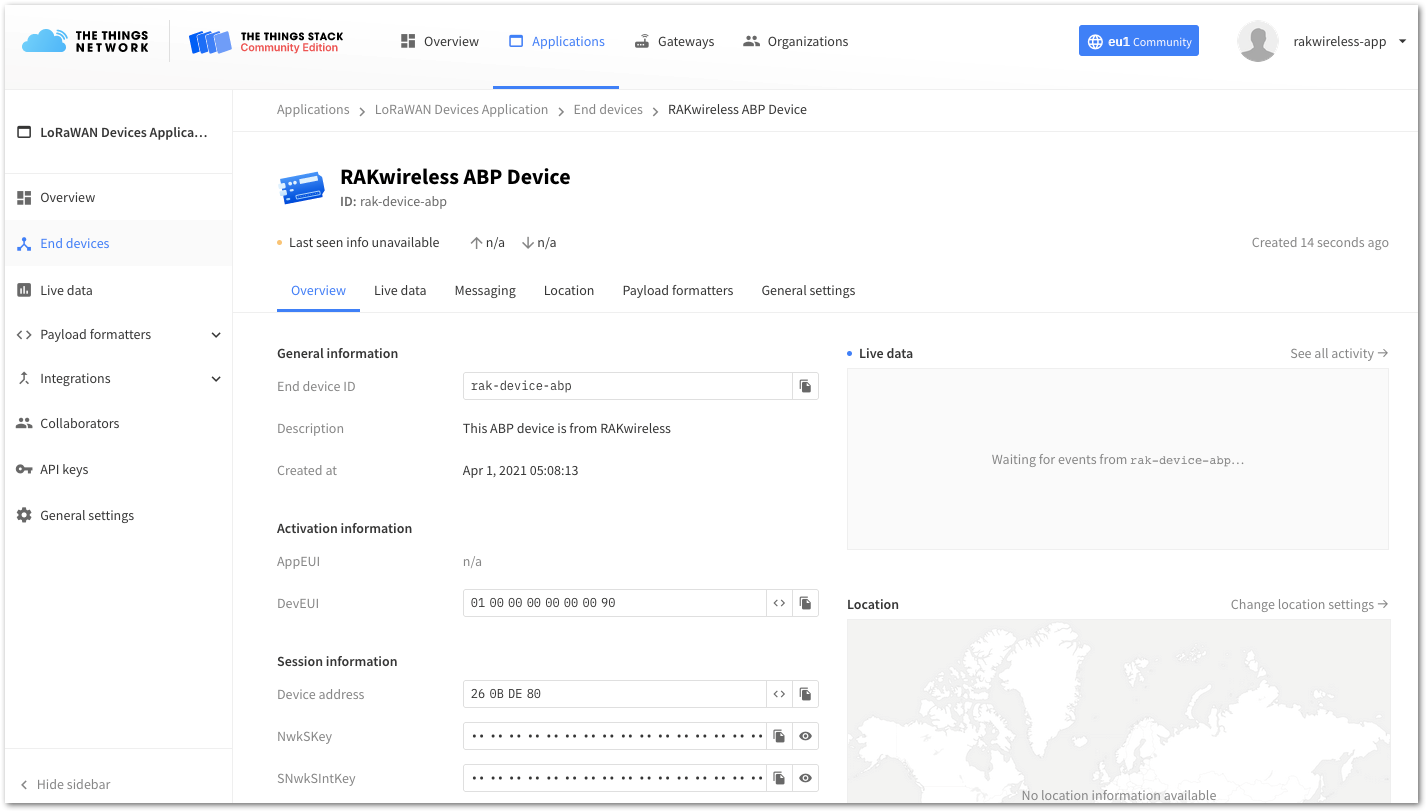
Task: Click LoRaWAN Devices Application breadcrumb
Action: (461, 109)
